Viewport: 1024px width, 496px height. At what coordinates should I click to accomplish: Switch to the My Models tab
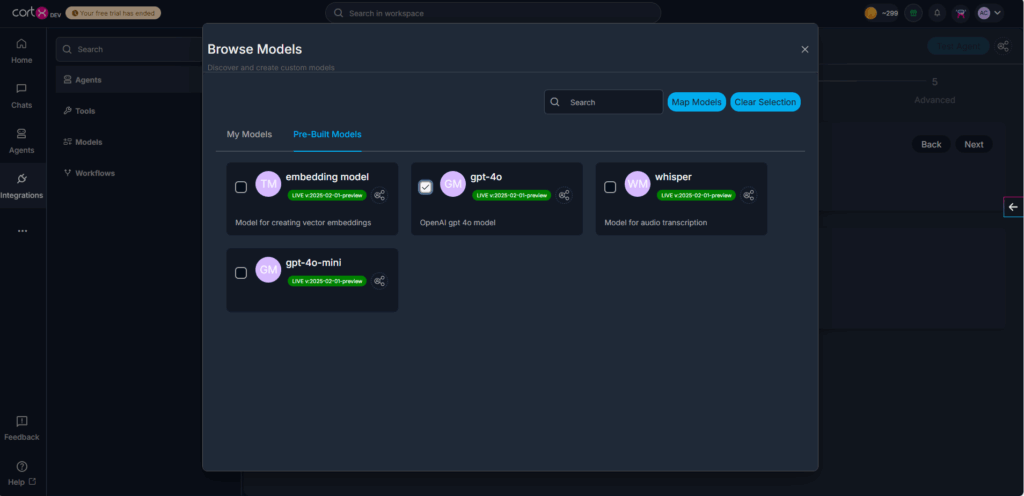coord(249,134)
